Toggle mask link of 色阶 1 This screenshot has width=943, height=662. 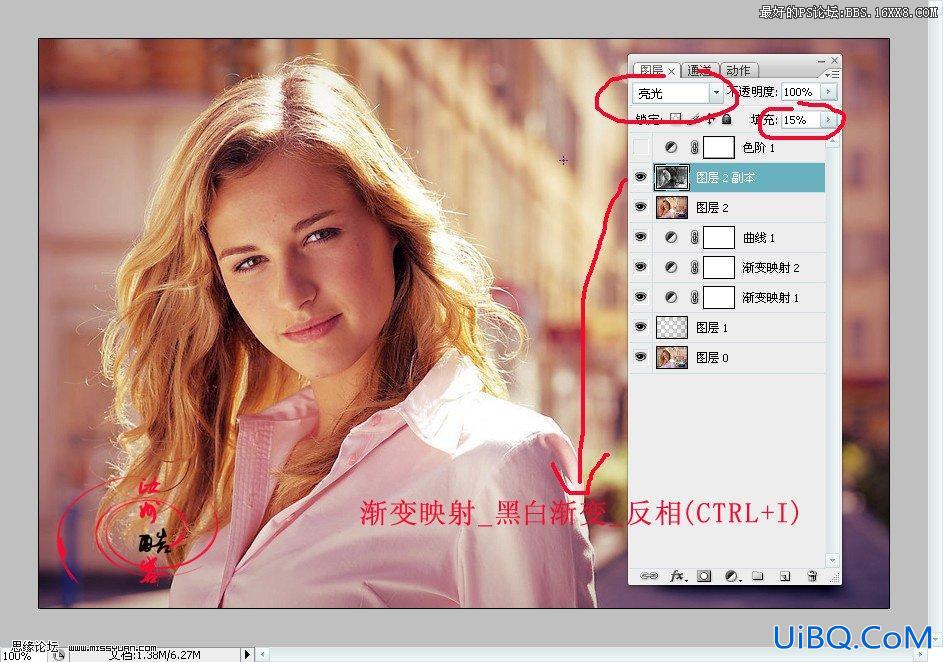tap(694, 147)
